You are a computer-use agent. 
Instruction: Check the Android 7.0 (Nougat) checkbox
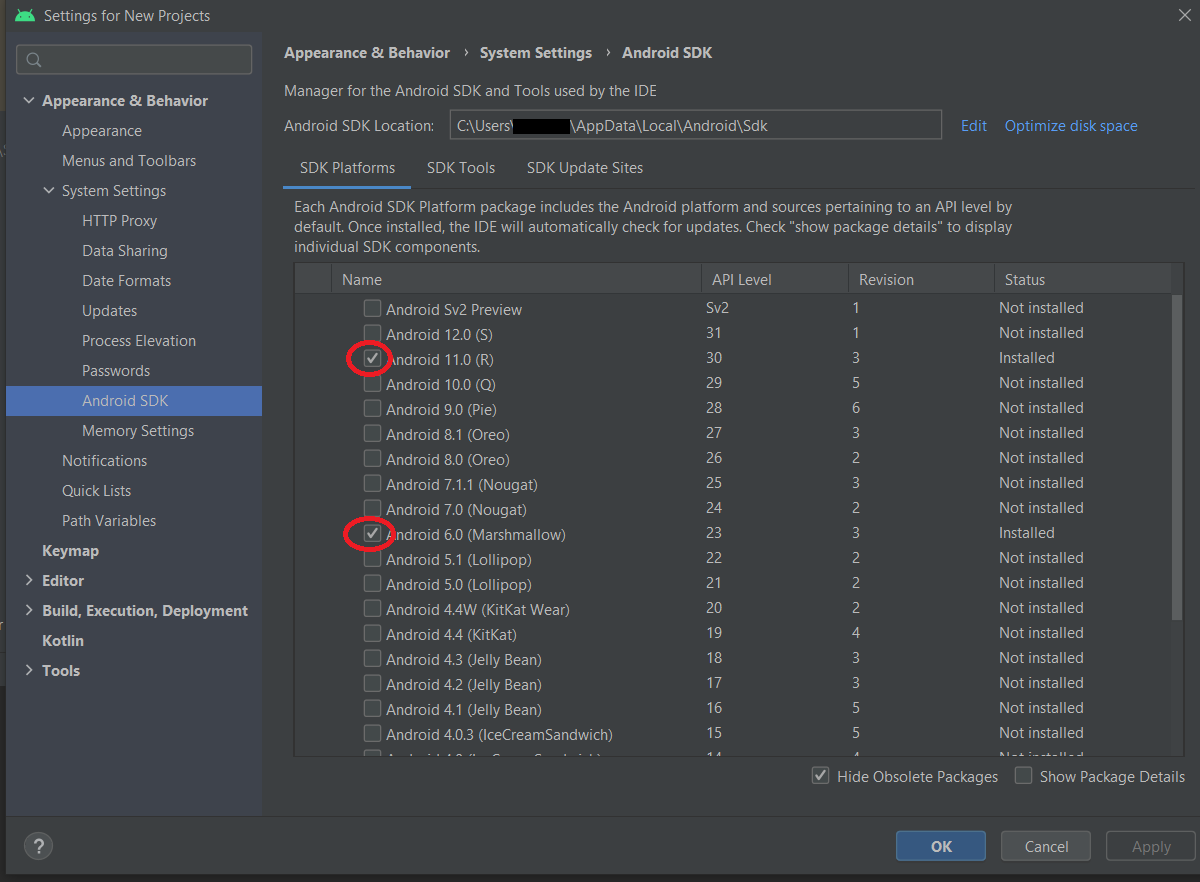click(372, 508)
